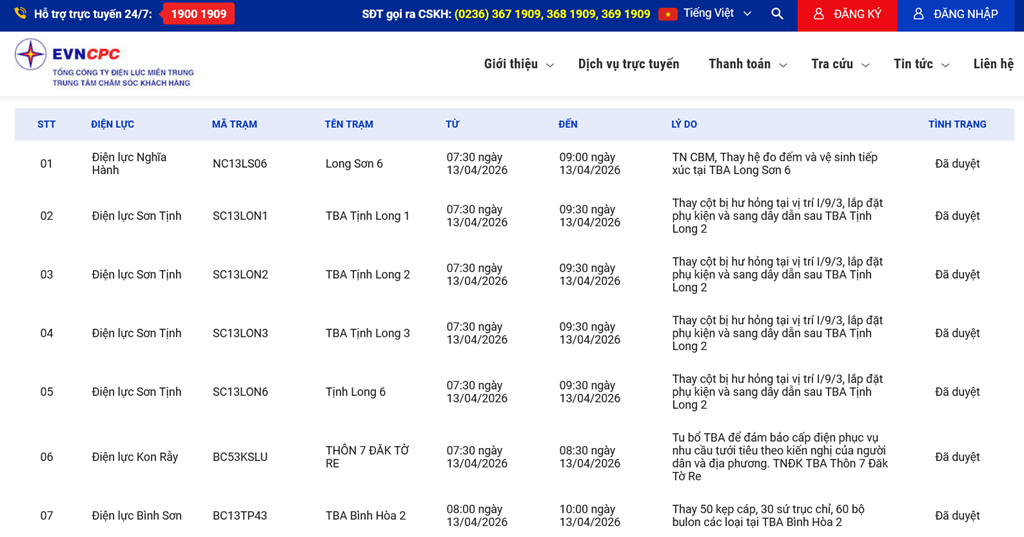Image resolution: width=1024 pixels, height=537 pixels.
Task: Expand the Tin tức menu
Action: (920, 64)
